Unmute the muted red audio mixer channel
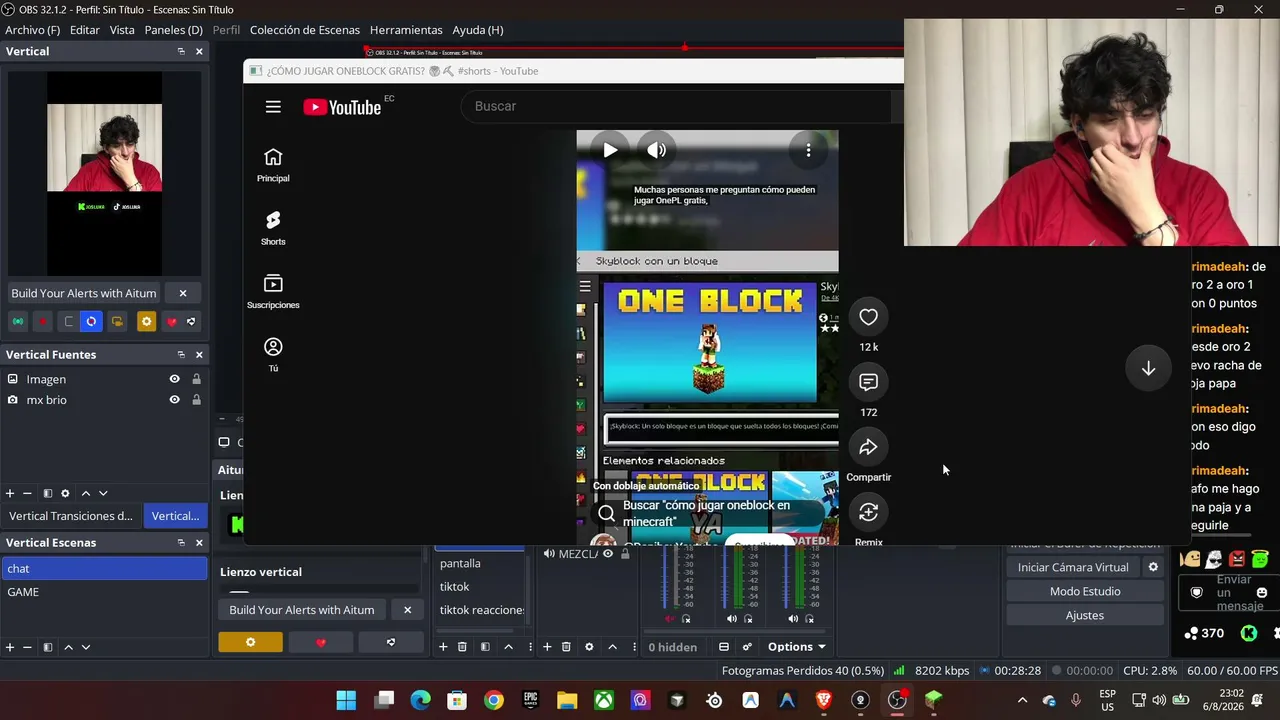This screenshot has height=720, width=1280. (x=669, y=619)
